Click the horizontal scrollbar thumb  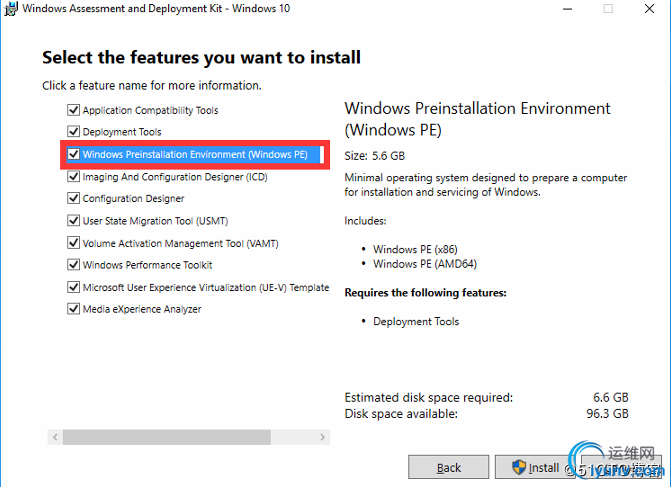point(166,437)
